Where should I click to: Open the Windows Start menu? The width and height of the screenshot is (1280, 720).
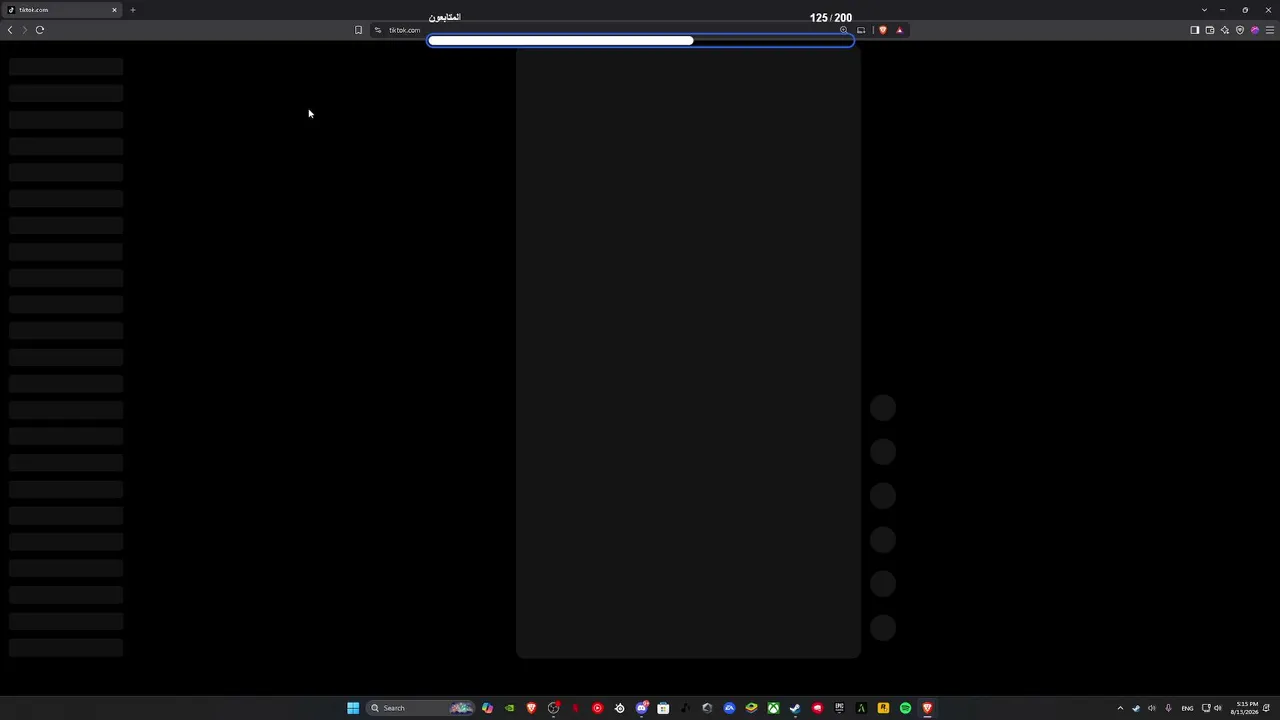[x=353, y=708]
